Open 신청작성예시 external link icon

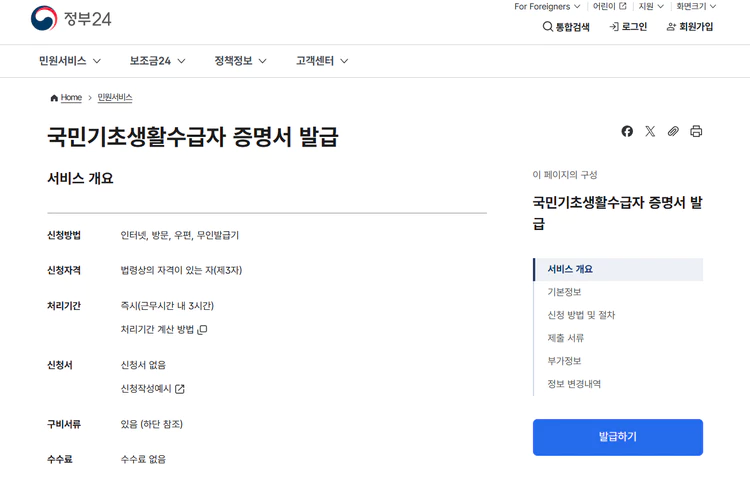coord(180,389)
